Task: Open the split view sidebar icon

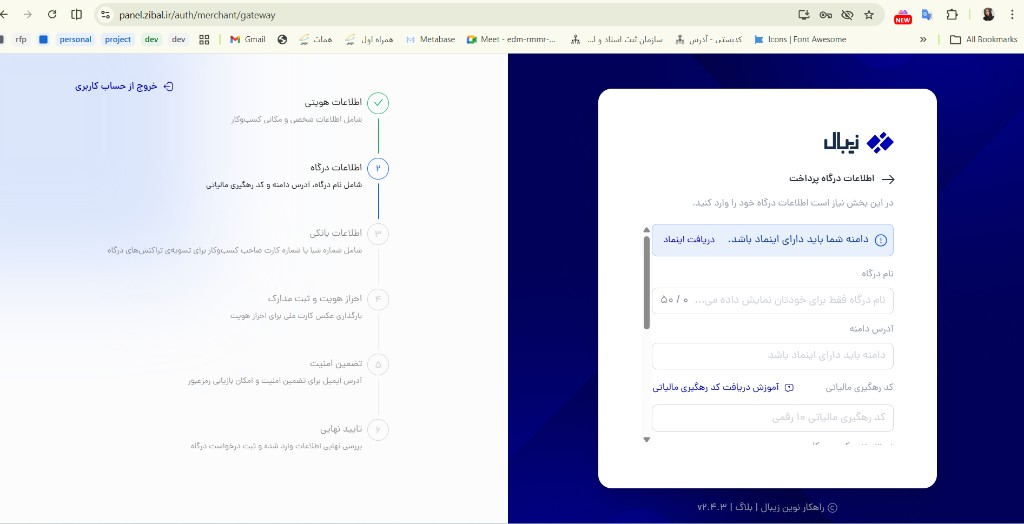Action: [76, 14]
